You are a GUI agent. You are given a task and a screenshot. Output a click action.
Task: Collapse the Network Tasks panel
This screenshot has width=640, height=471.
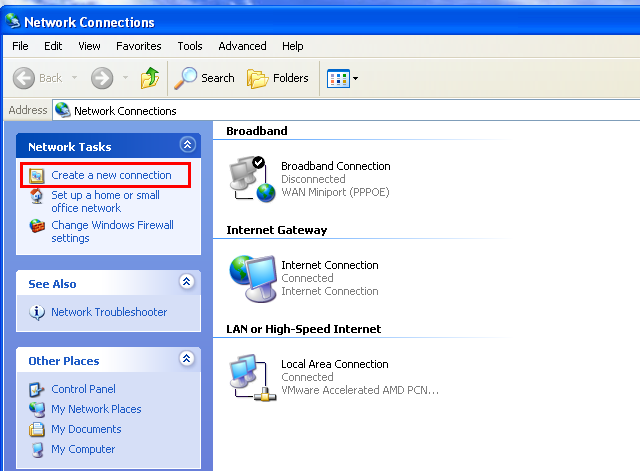(x=187, y=145)
